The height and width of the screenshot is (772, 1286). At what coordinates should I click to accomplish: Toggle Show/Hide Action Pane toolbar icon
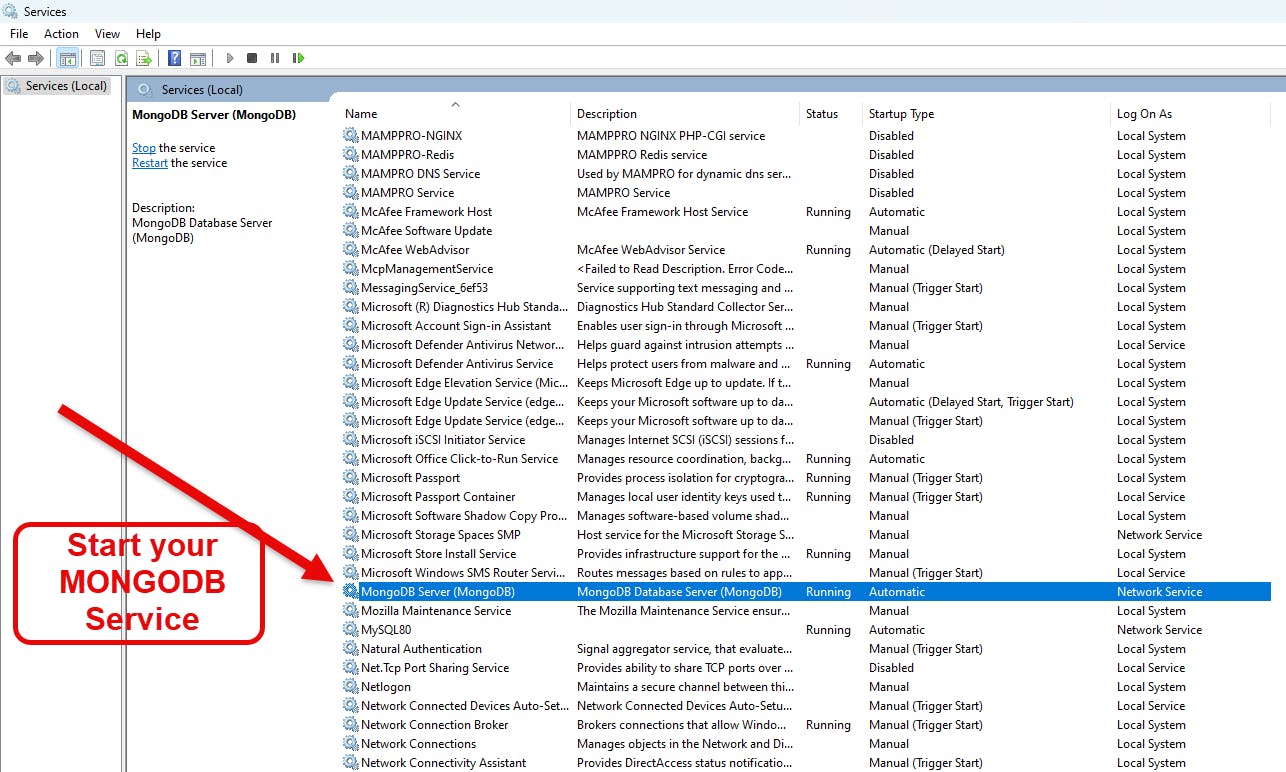198,59
